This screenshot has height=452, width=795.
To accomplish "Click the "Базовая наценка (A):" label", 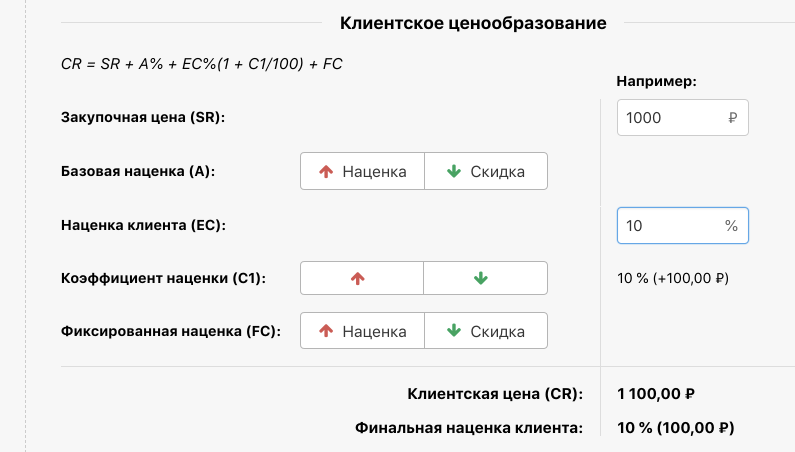I will point(138,171).
